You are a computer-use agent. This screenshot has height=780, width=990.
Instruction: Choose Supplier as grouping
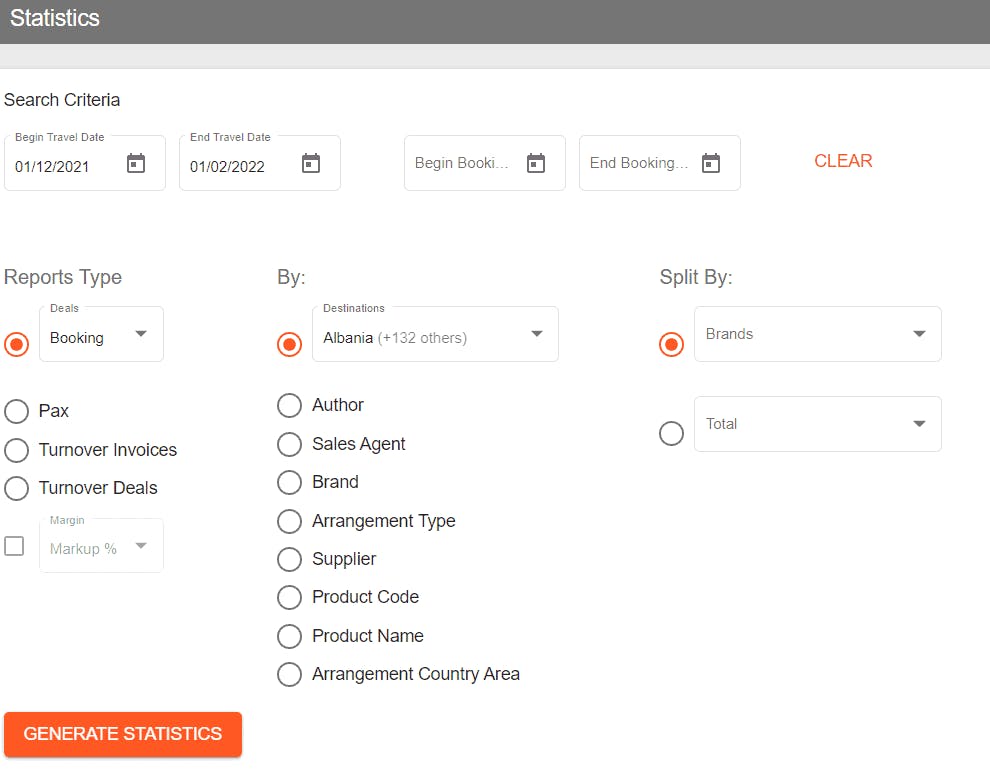(x=290, y=559)
